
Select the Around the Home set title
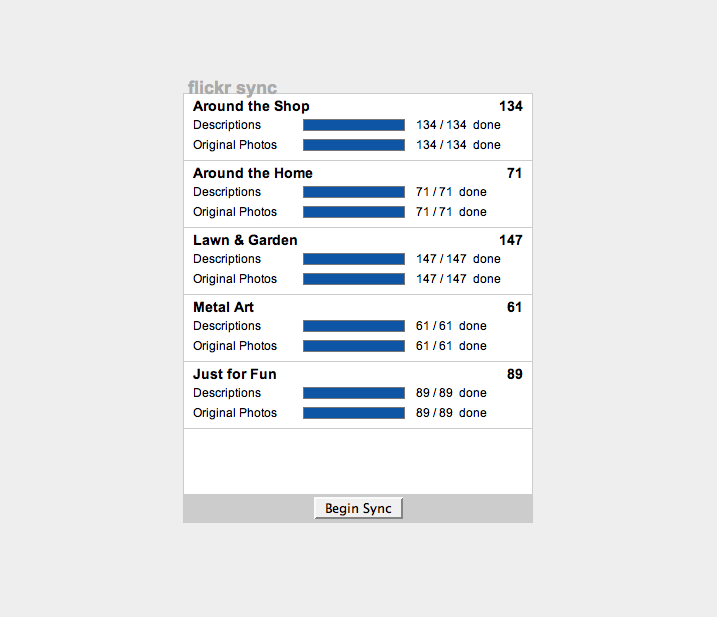(x=252, y=173)
